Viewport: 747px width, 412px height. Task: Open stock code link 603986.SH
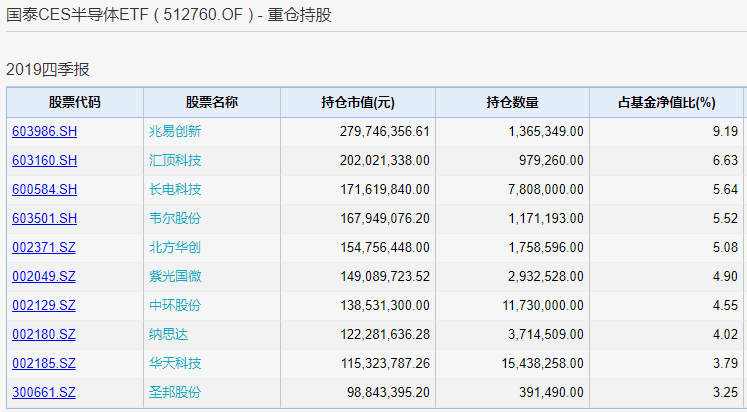(44, 131)
